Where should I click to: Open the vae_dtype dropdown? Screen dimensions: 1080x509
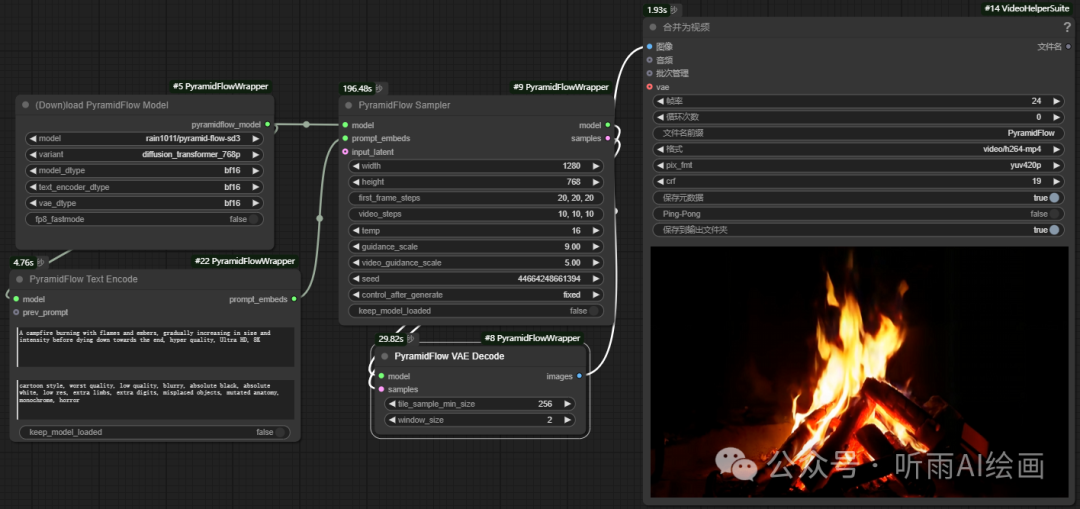click(144, 203)
